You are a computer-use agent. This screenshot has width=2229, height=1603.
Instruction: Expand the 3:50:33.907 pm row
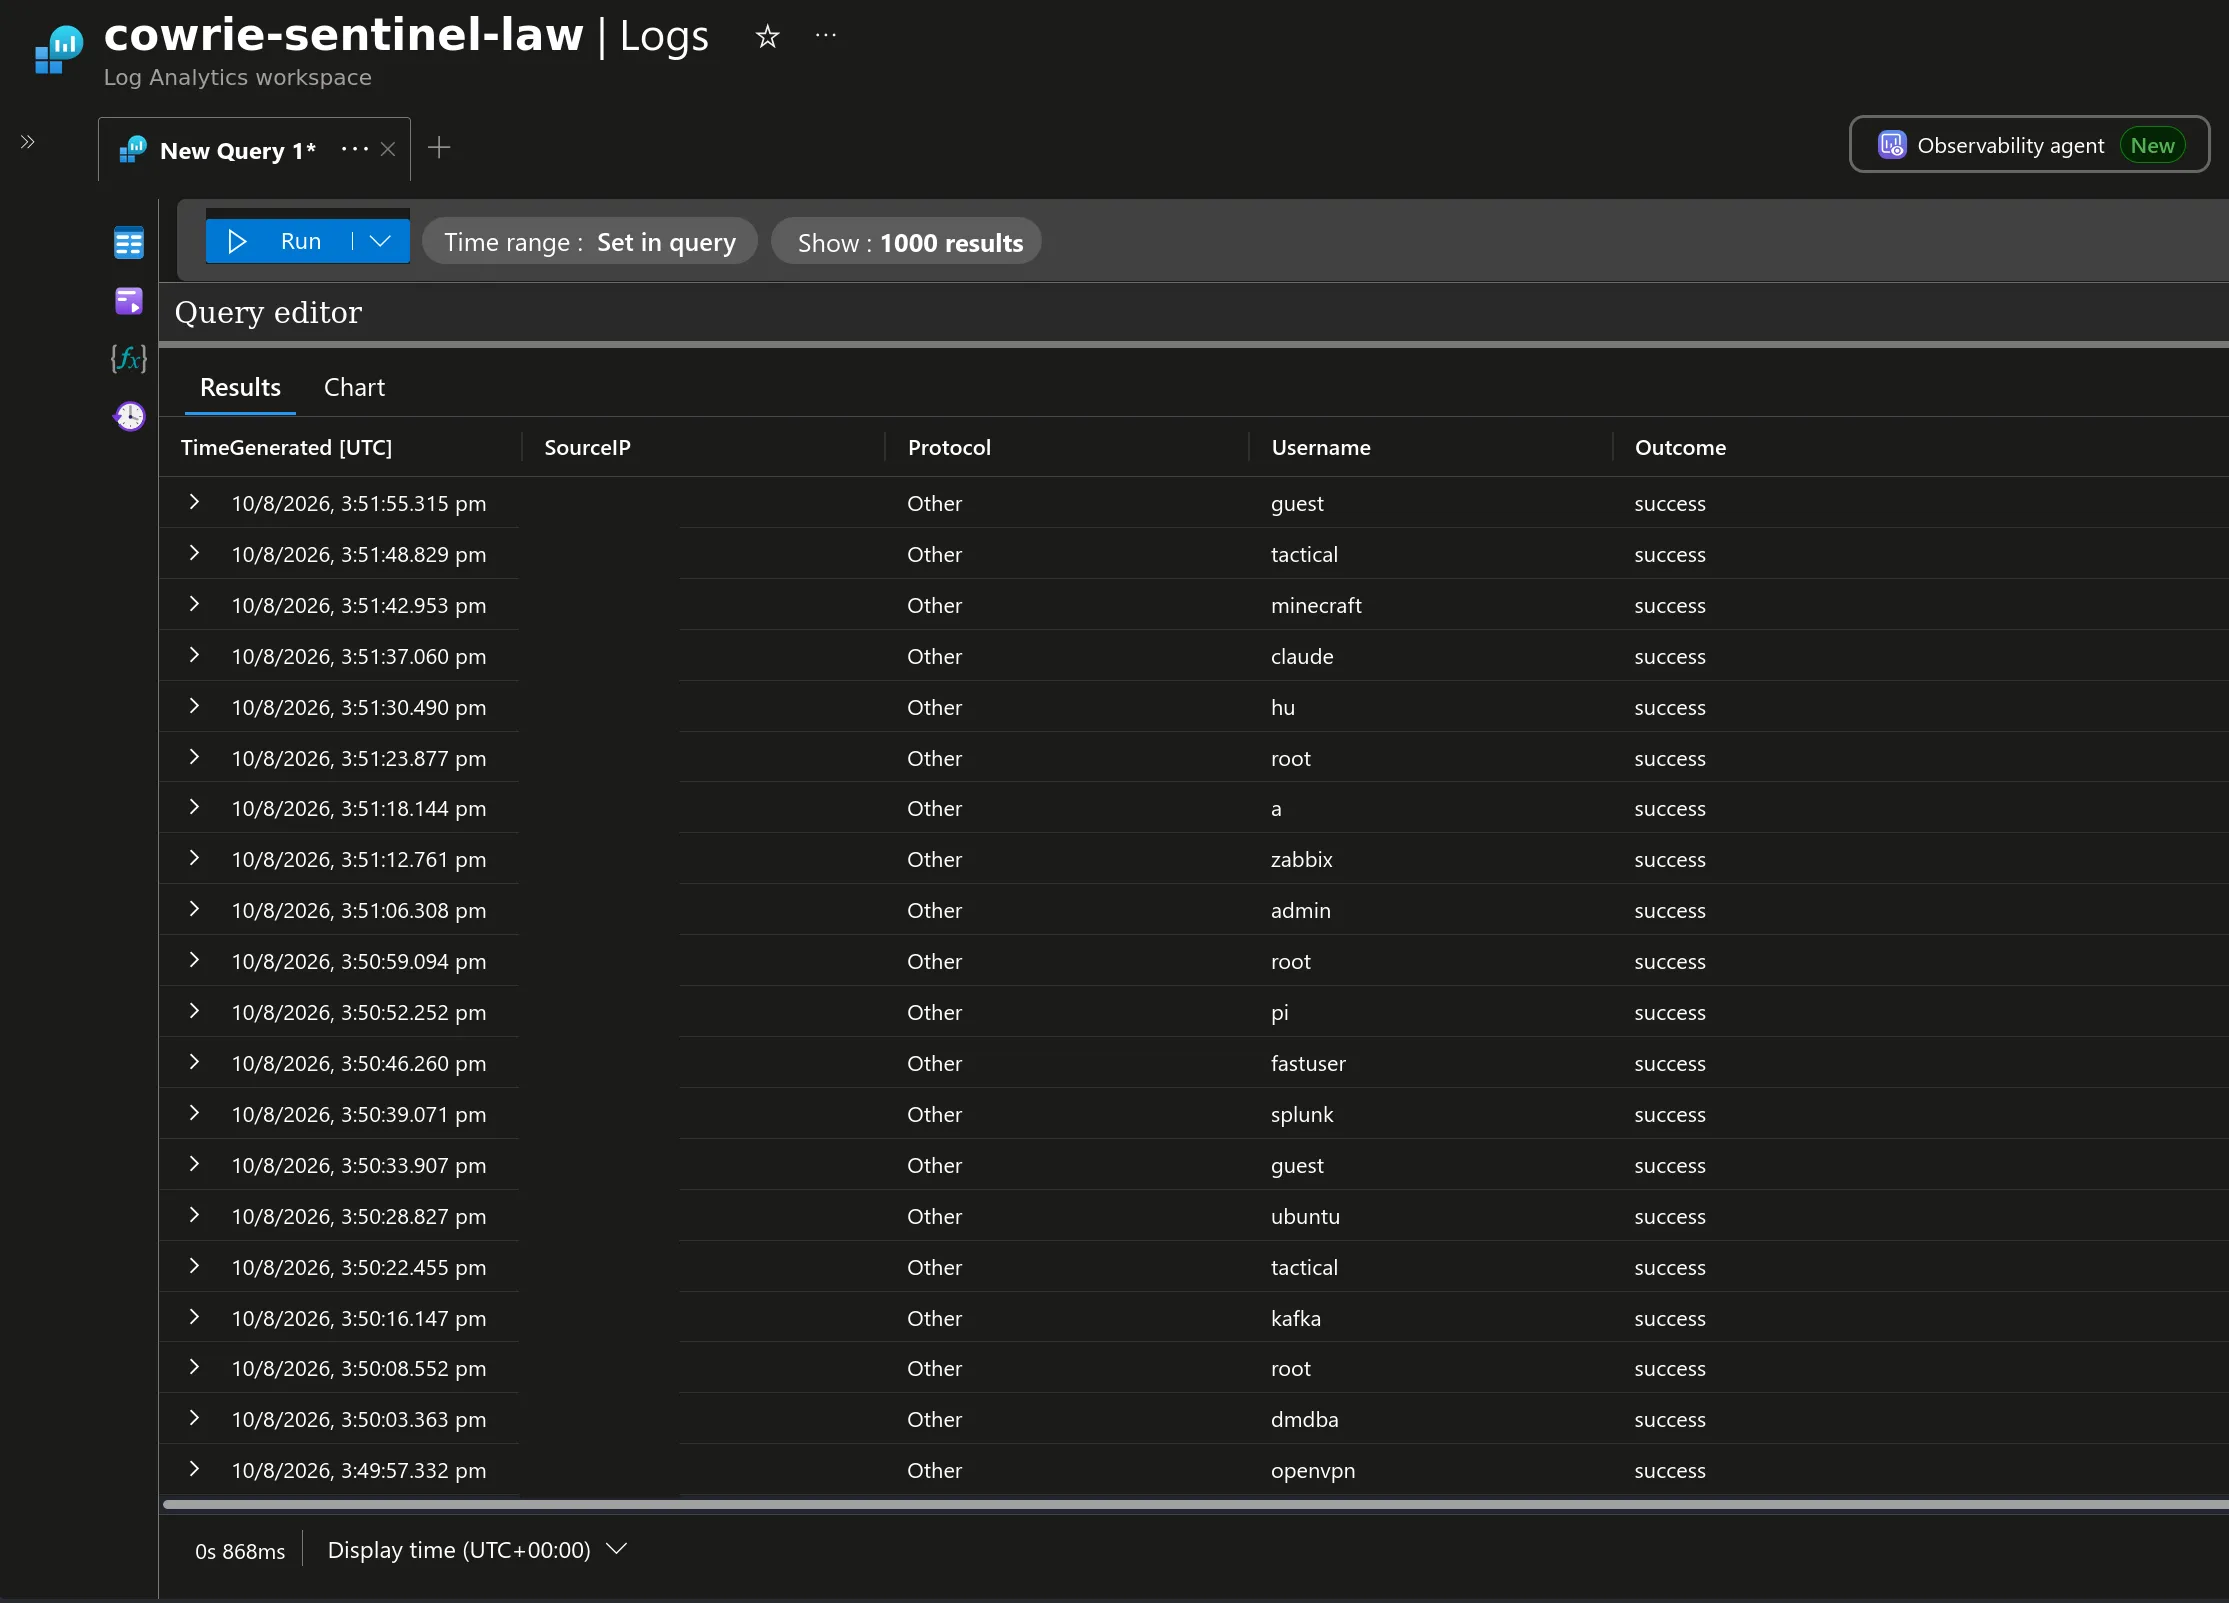click(194, 1164)
